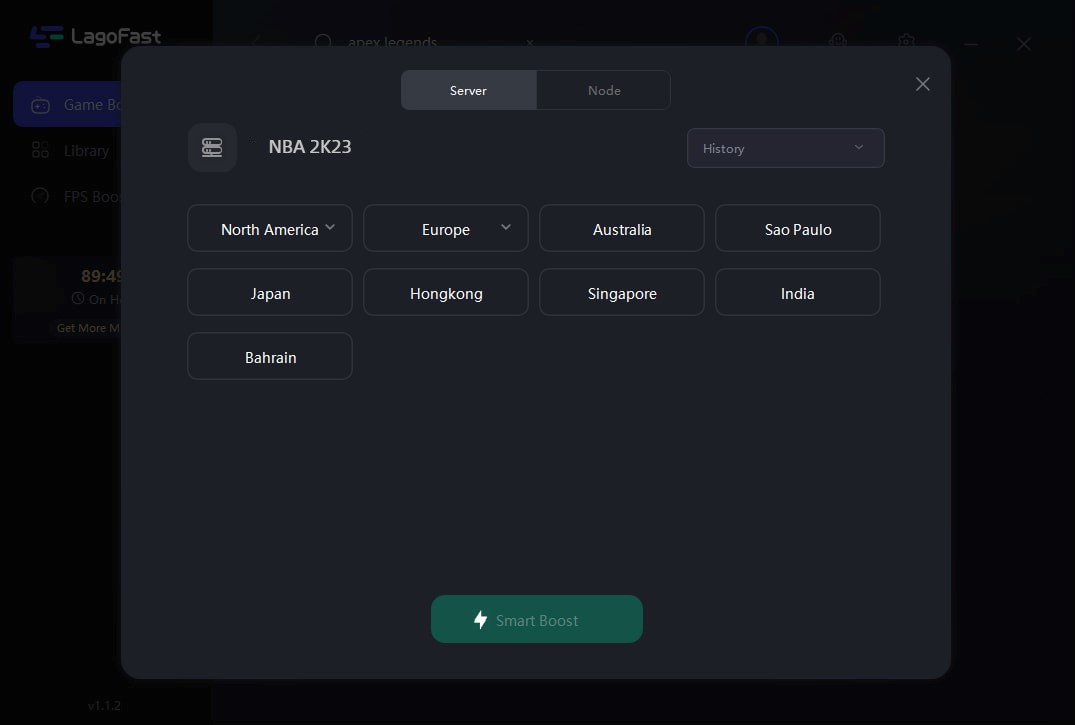This screenshot has height=725, width=1075.
Task: Open the settings gear icon
Action: pyautogui.click(x=904, y=42)
